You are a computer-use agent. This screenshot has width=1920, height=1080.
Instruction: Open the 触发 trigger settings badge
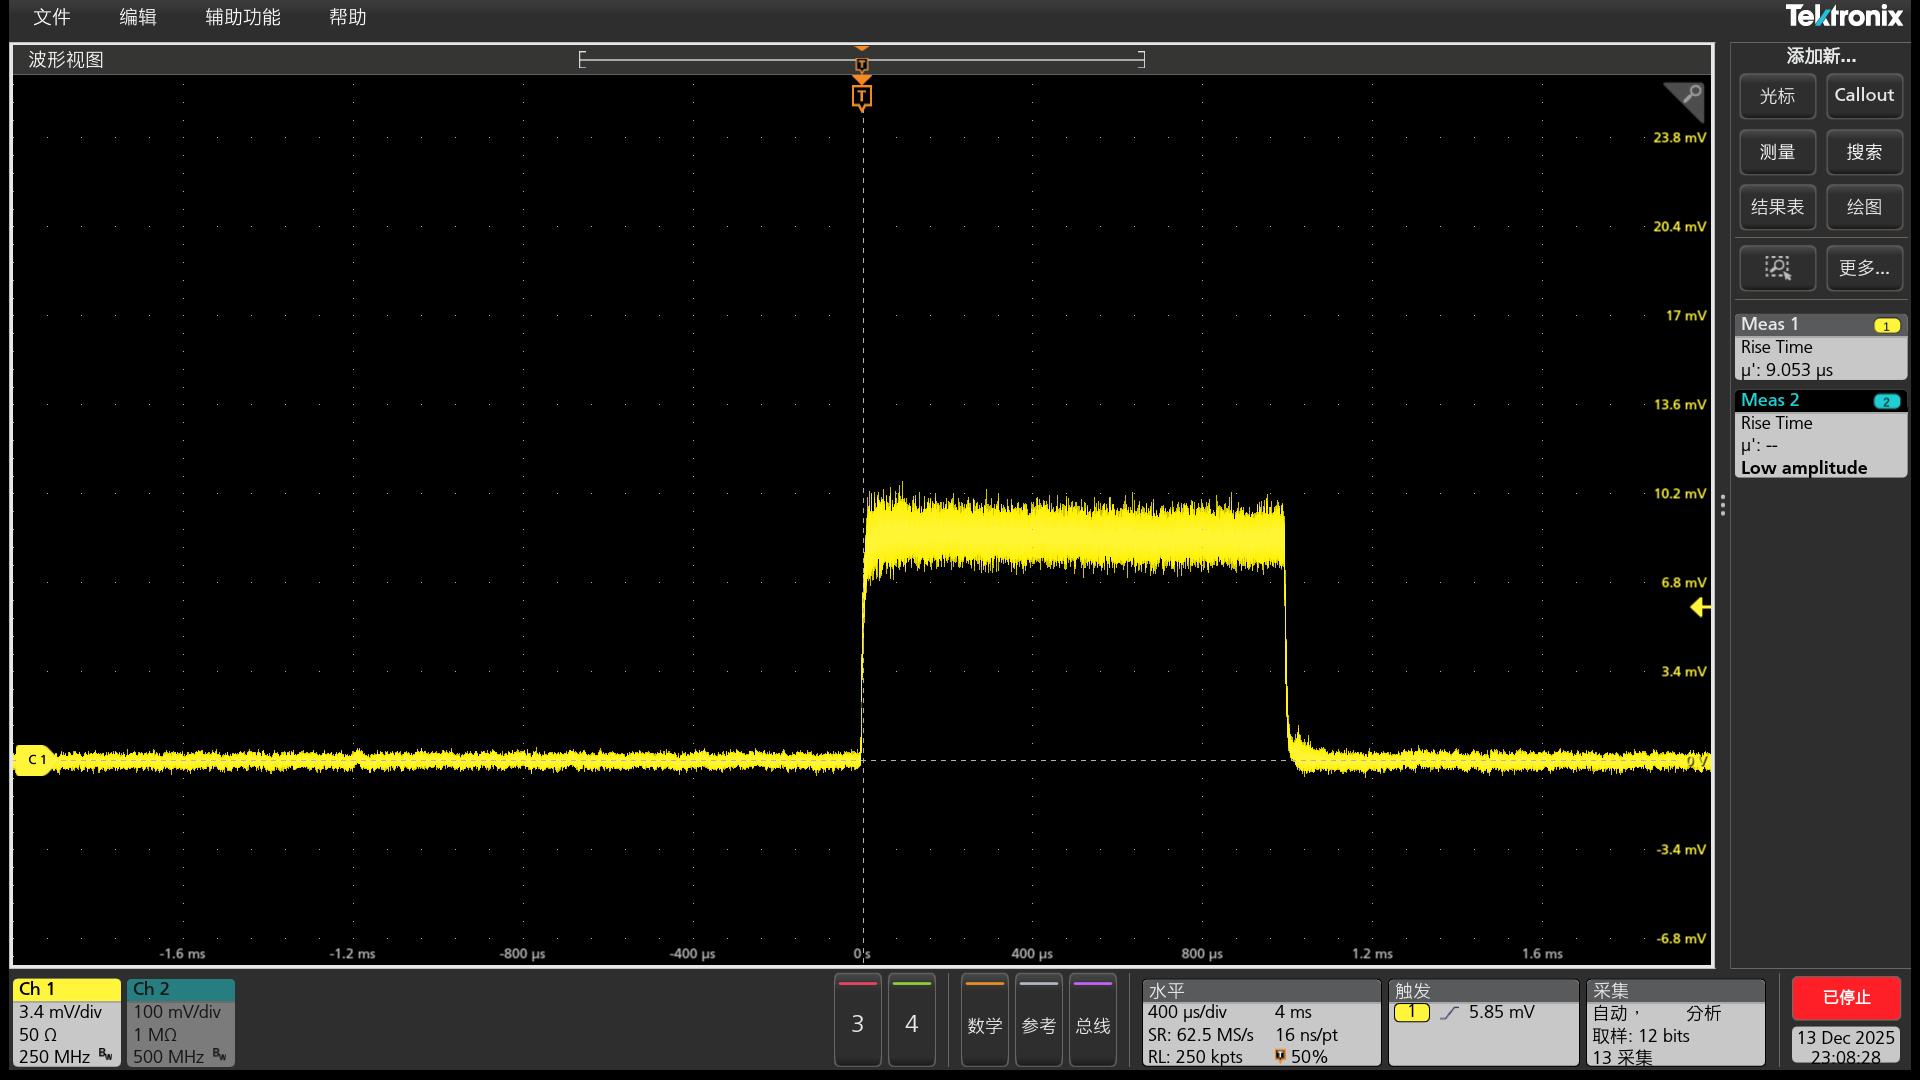(1482, 1022)
